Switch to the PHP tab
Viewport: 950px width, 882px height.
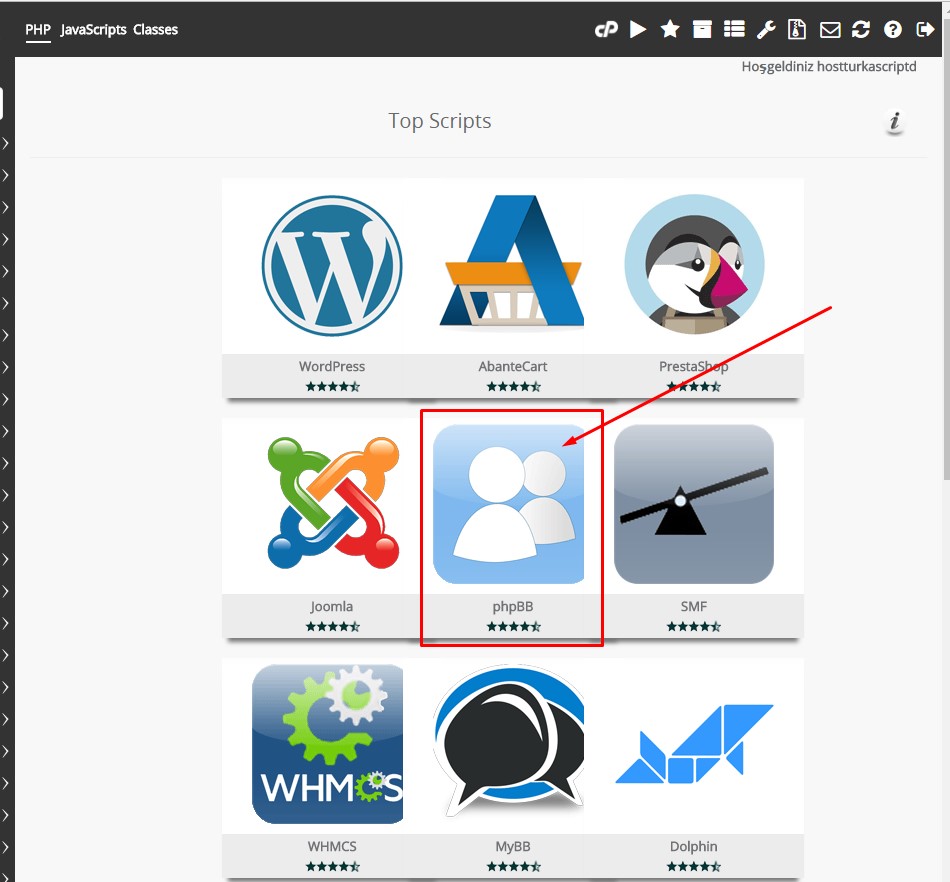click(x=38, y=30)
